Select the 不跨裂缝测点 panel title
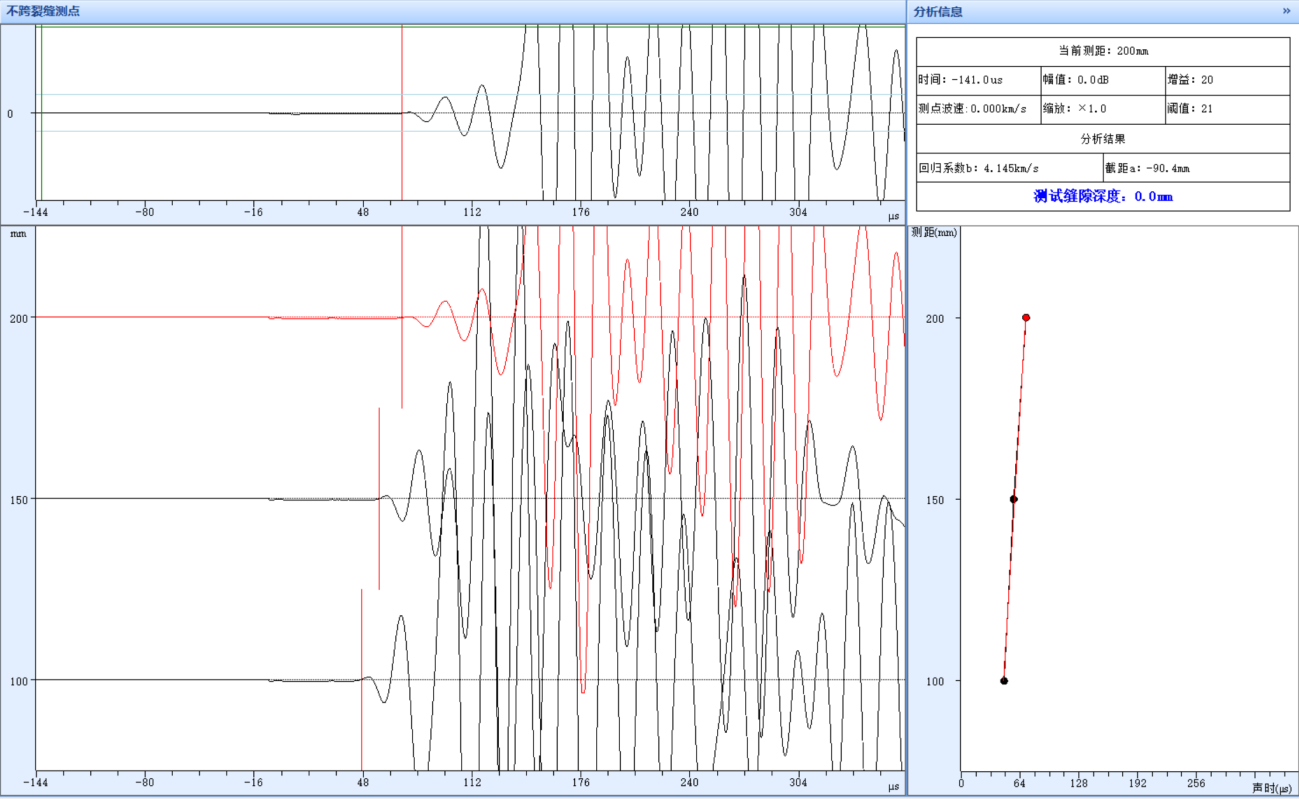This screenshot has width=1299, height=799. pos(44,11)
